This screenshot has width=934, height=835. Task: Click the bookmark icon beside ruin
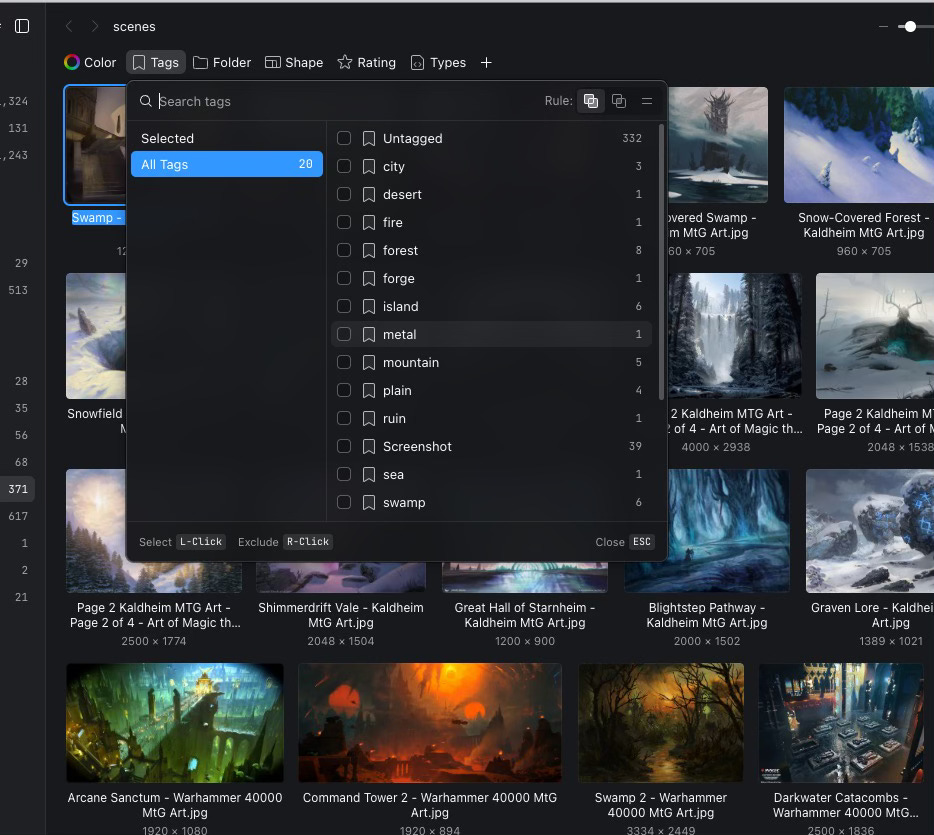coord(369,419)
